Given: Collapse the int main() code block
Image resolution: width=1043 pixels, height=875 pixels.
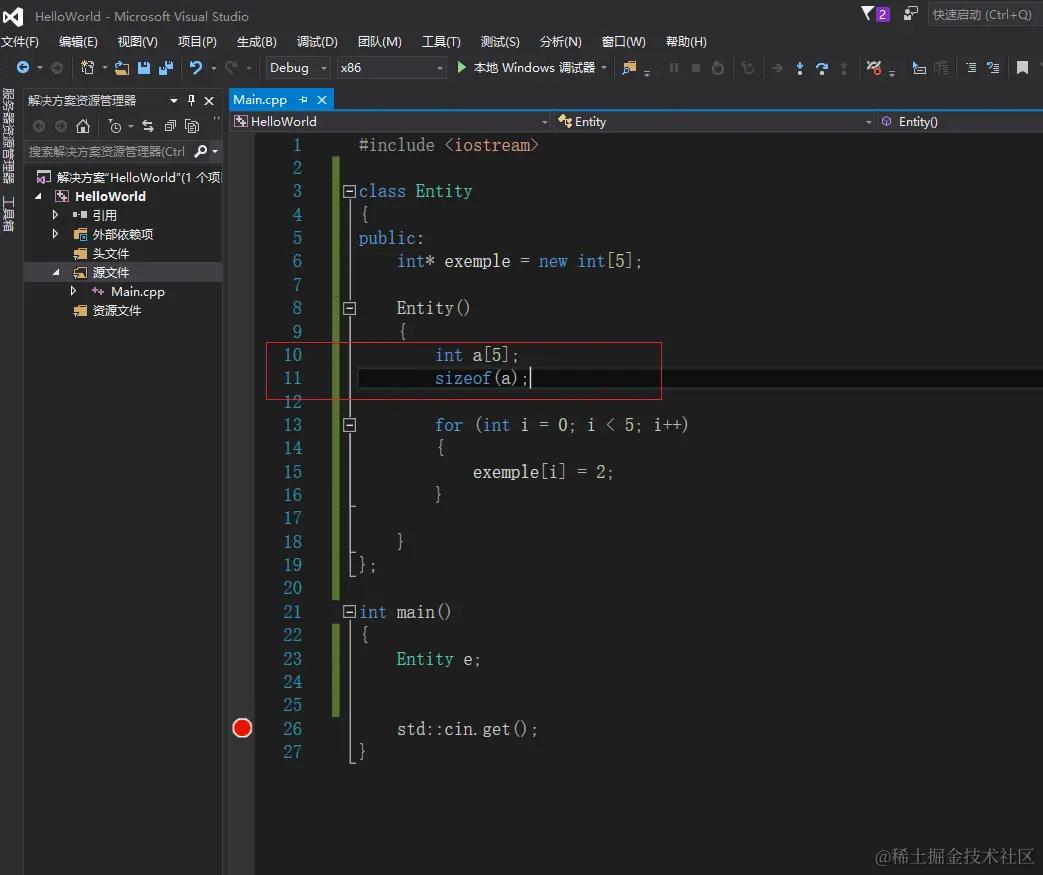Looking at the screenshot, I should (x=349, y=612).
